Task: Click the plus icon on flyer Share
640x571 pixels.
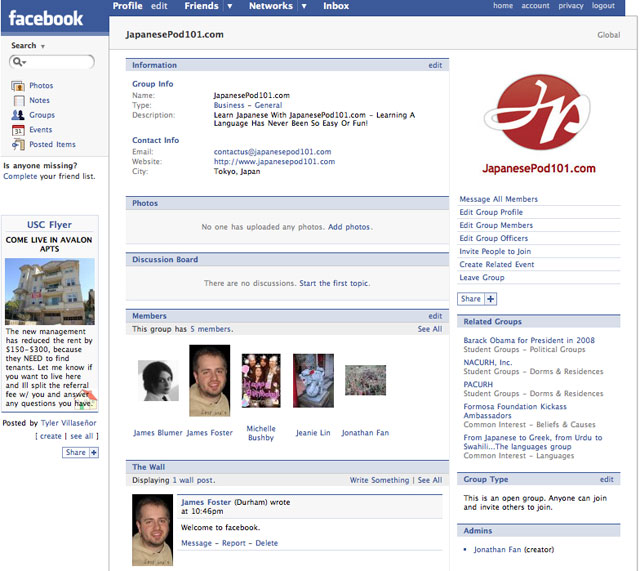Action: click(94, 453)
